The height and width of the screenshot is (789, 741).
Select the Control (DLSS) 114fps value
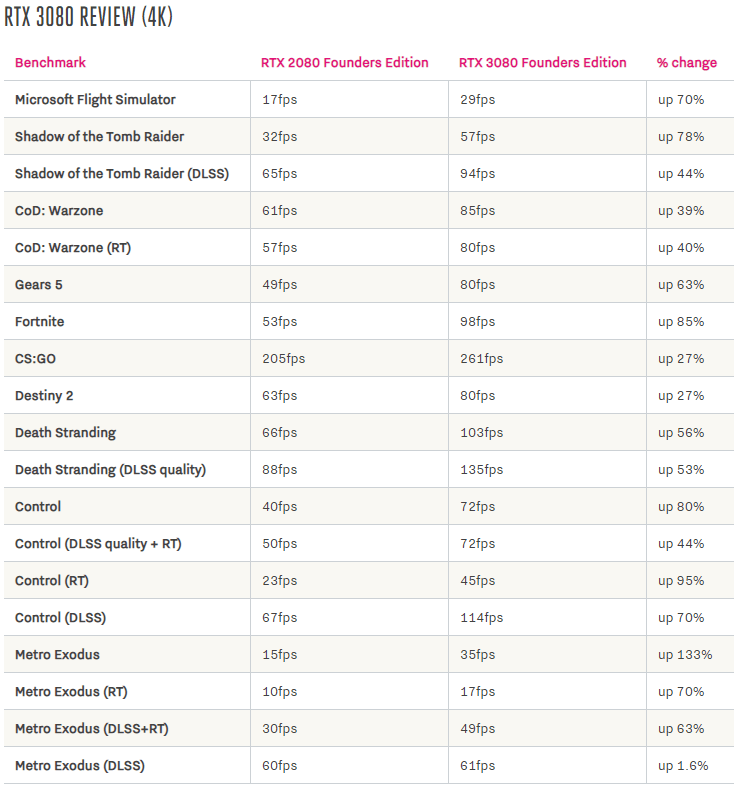[x=481, y=618]
